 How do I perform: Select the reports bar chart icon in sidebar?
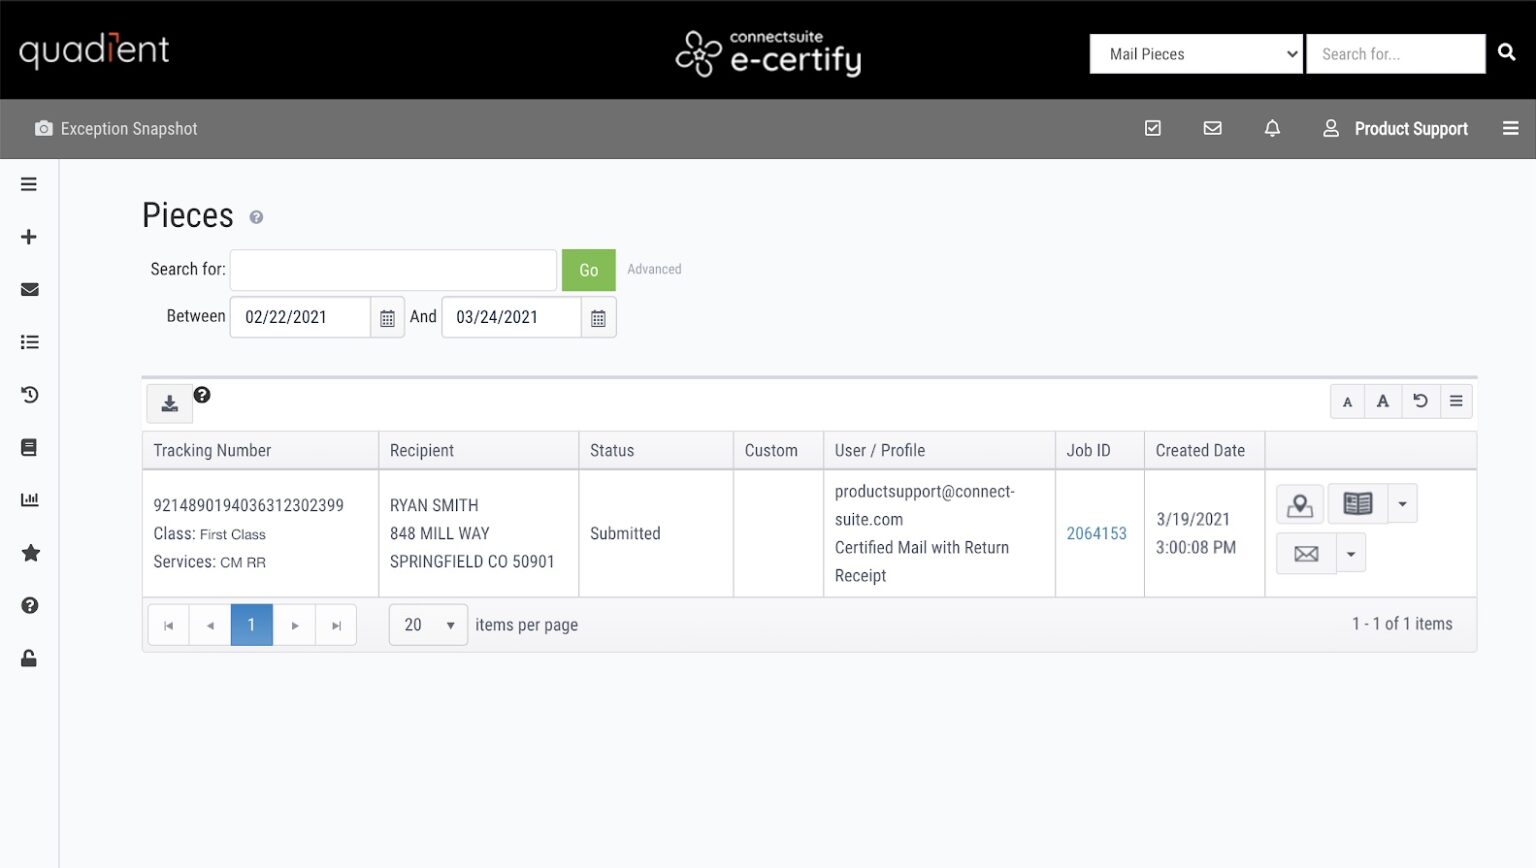tap(29, 499)
